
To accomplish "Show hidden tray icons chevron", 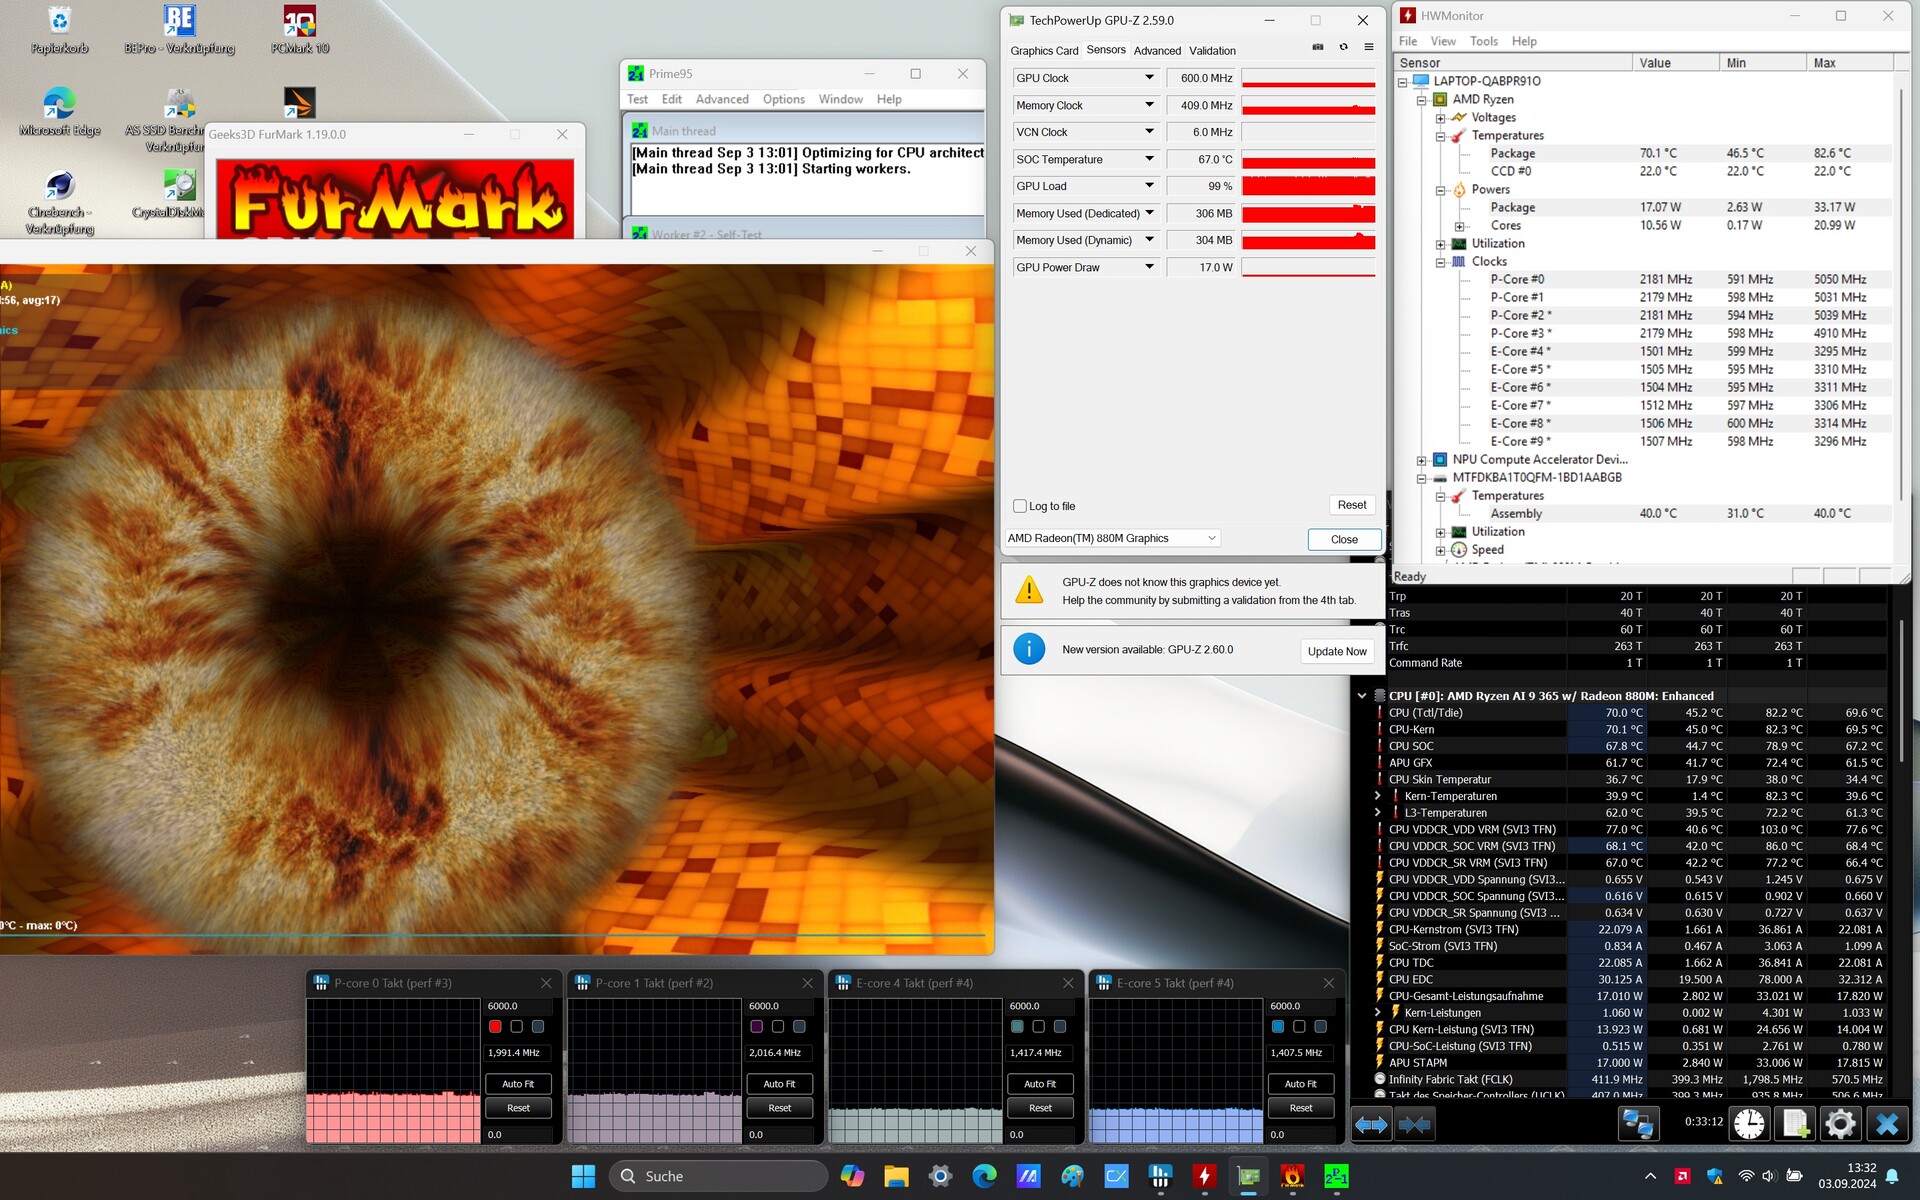I will pyautogui.click(x=1650, y=1176).
